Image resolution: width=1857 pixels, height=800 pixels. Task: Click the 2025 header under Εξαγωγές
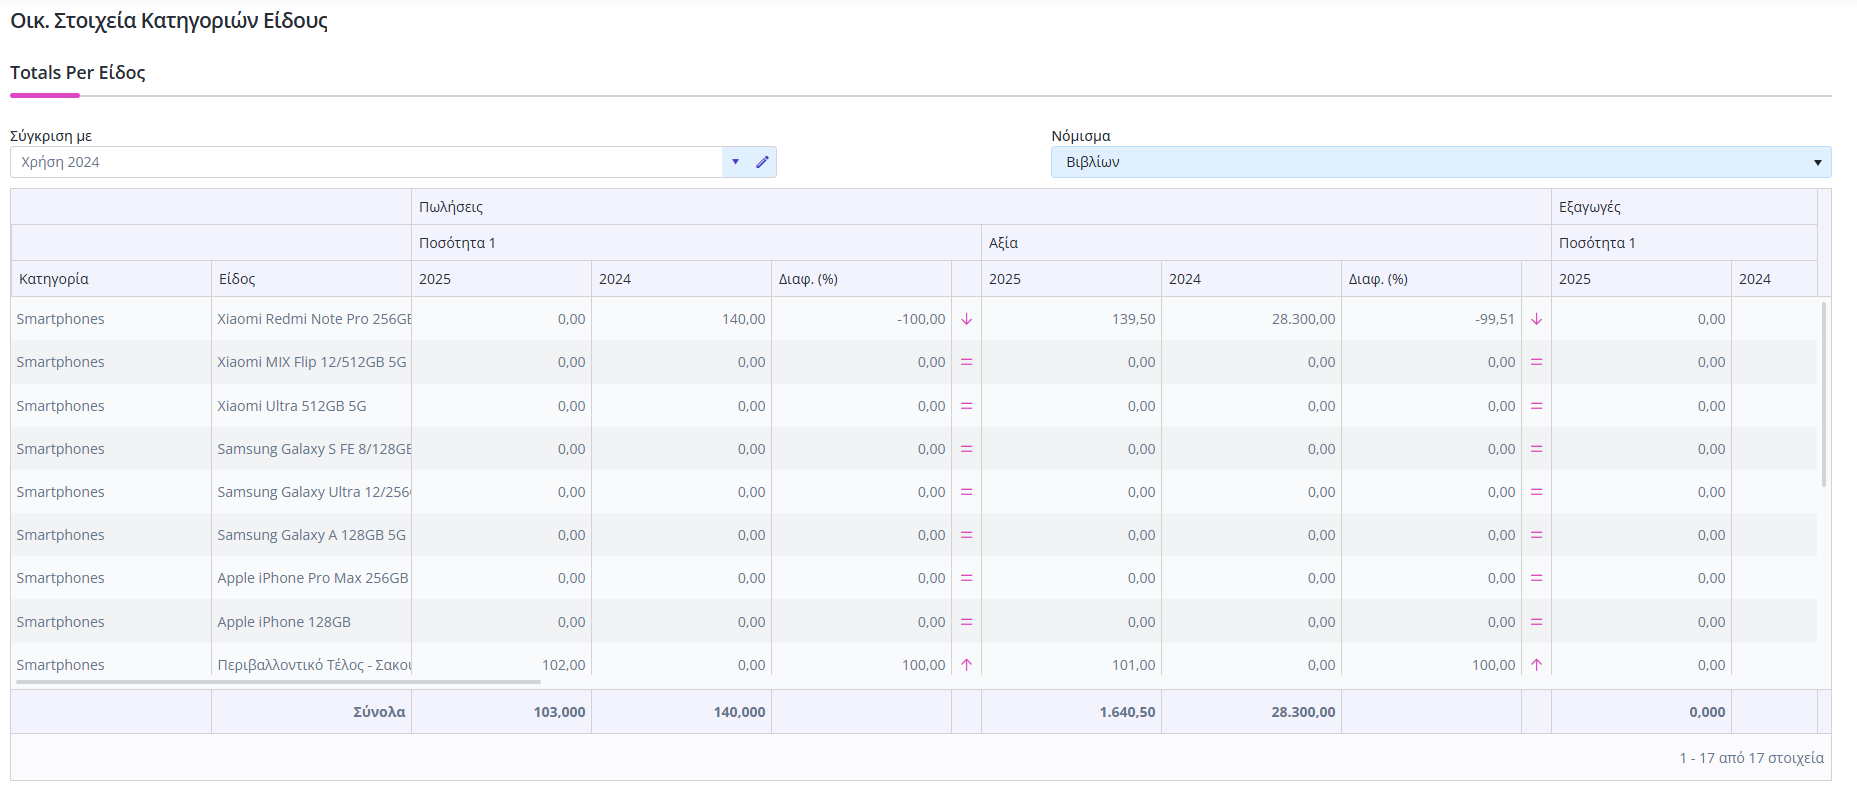click(x=1641, y=279)
